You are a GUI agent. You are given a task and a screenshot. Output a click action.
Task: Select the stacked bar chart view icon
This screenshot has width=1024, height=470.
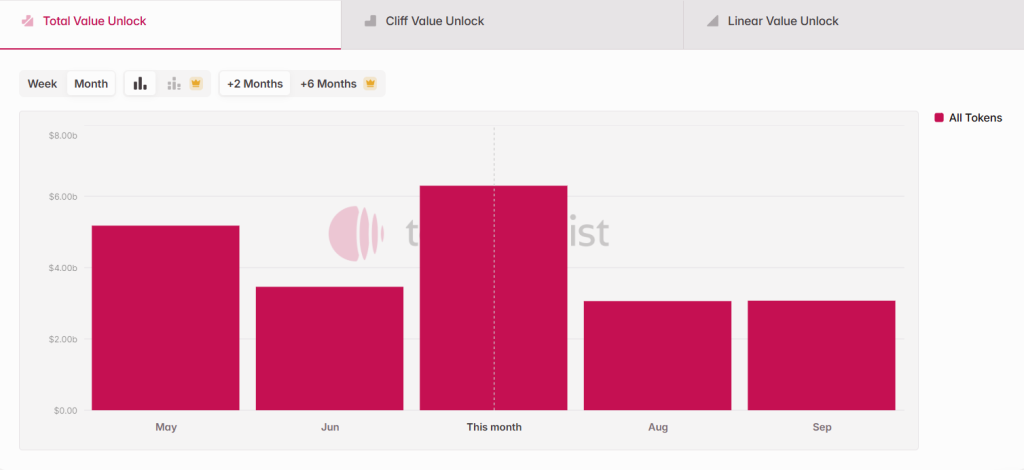174,83
